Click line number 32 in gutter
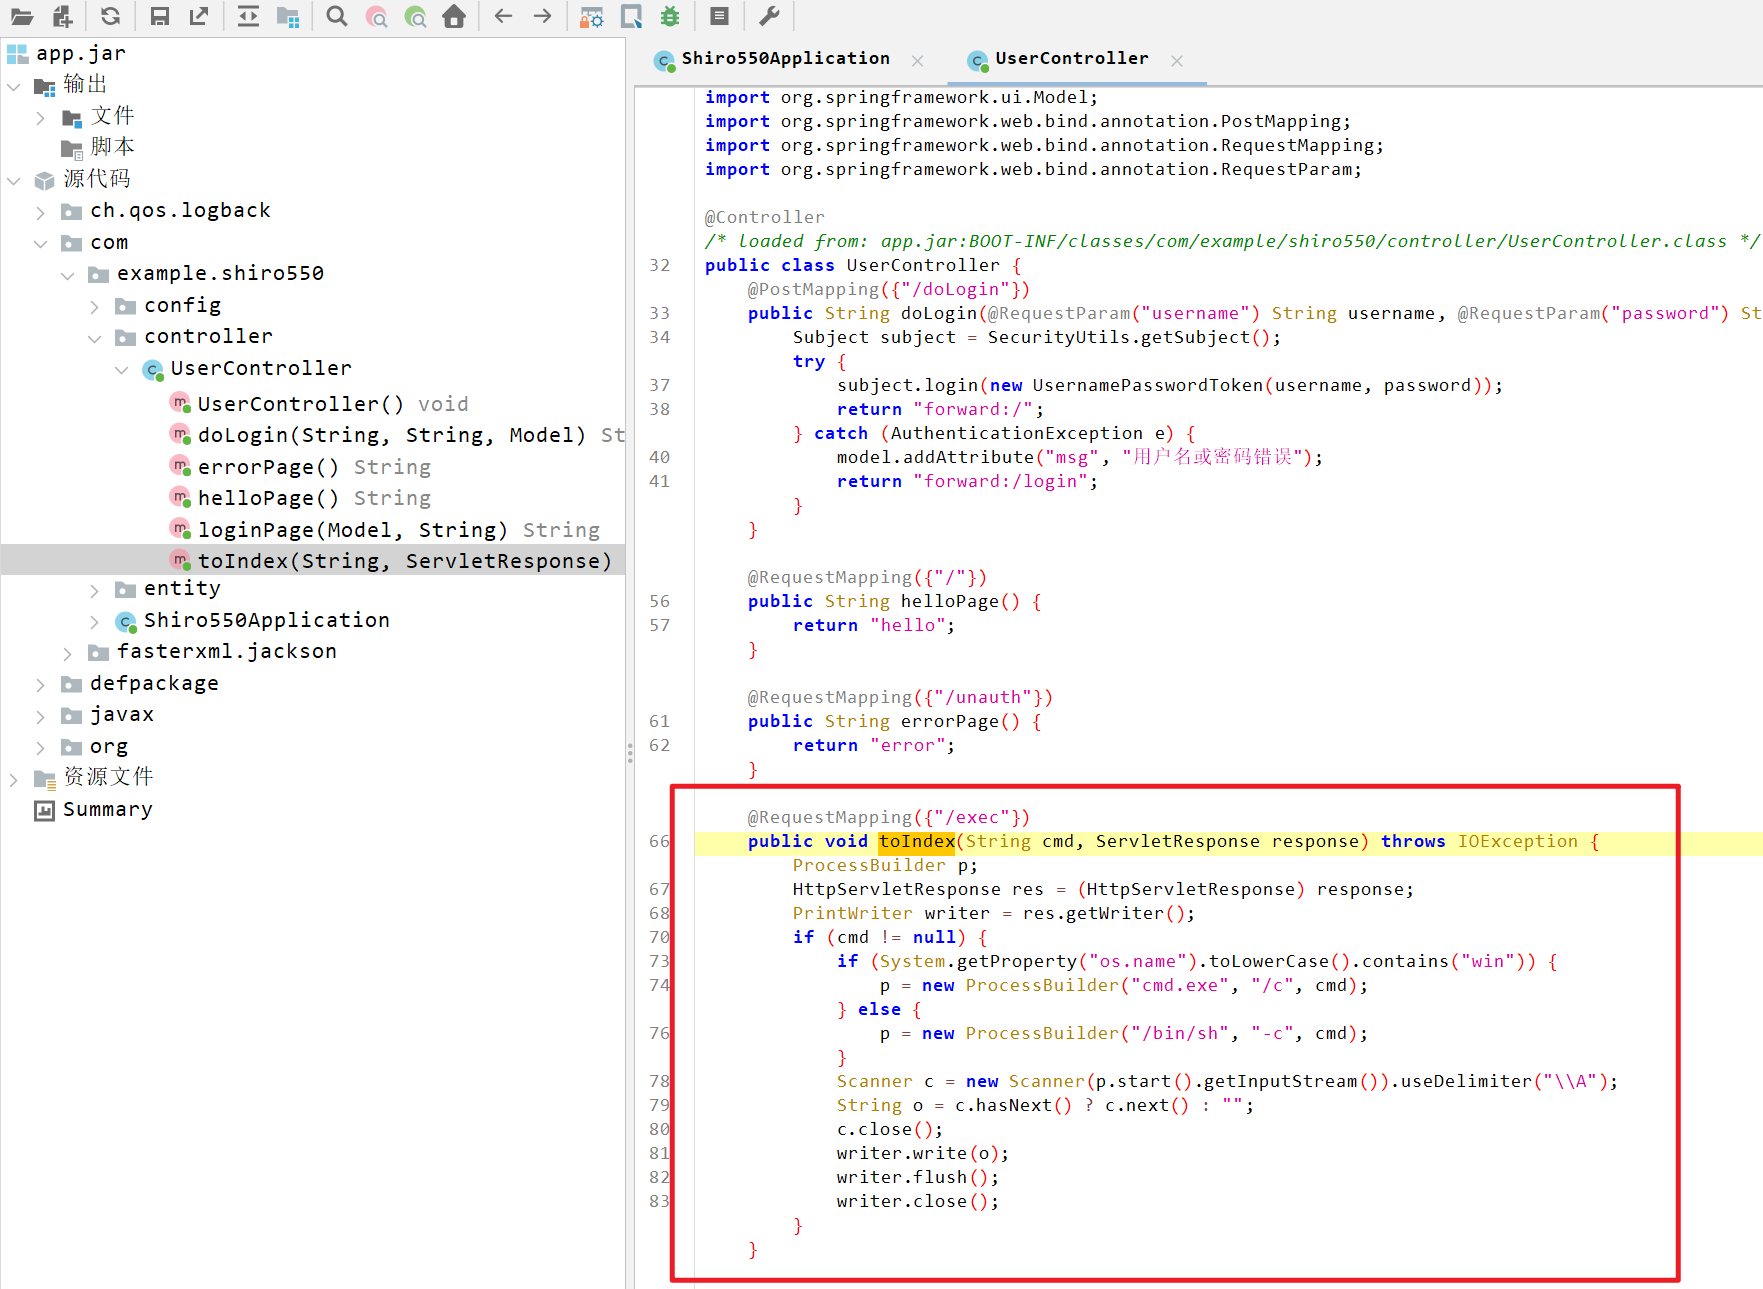Image resolution: width=1763 pixels, height=1289 pixels. coord(659,266)
